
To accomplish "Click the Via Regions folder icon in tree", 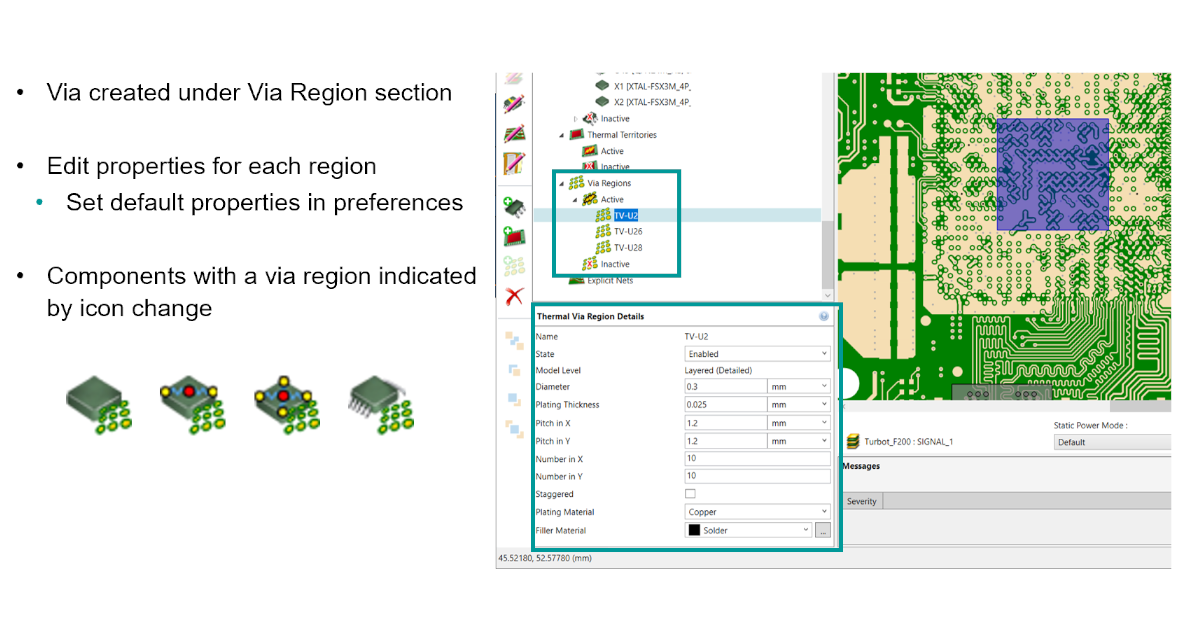I will pyautogui.click(x=576, y=183).
